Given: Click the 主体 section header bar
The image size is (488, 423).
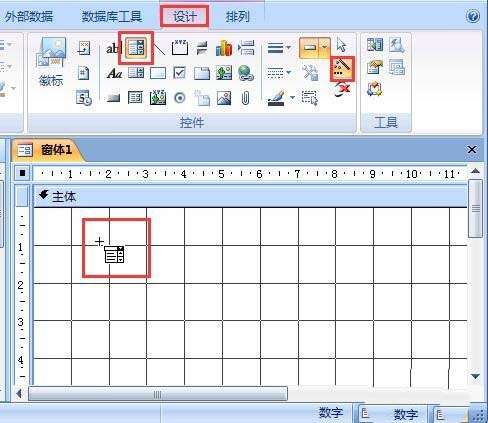Looking at the screenshot, I should pyautogui.click(x=250, y=196).
